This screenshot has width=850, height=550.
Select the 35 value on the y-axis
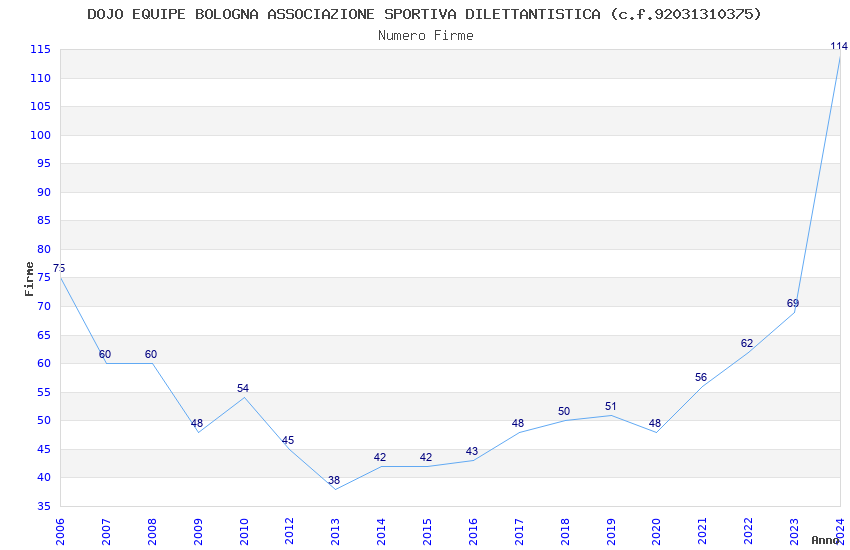(44, 506)
